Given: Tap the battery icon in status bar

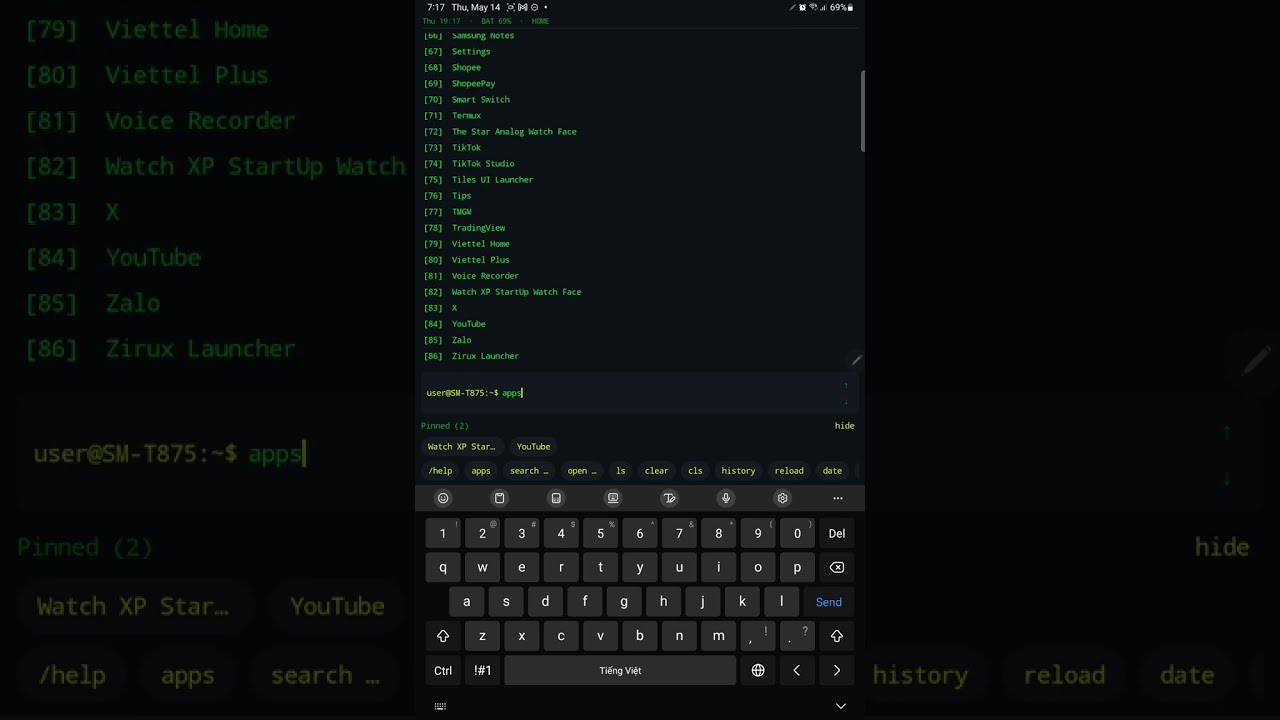Looking at the screenshot, I should pos(850,7).
